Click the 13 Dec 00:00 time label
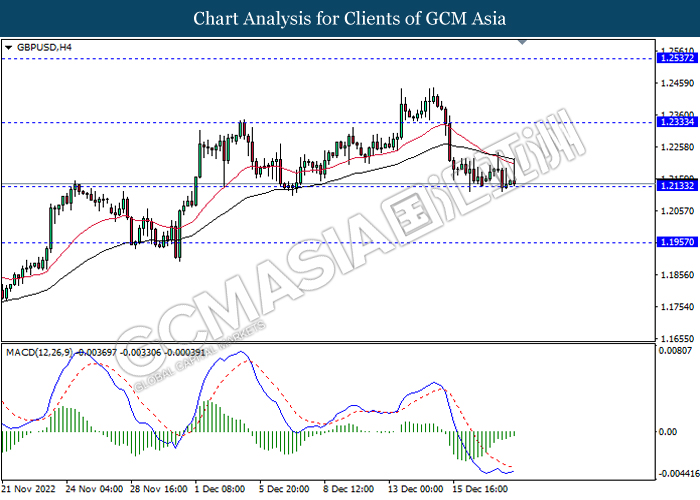700x500 pixels. point(416,489)
